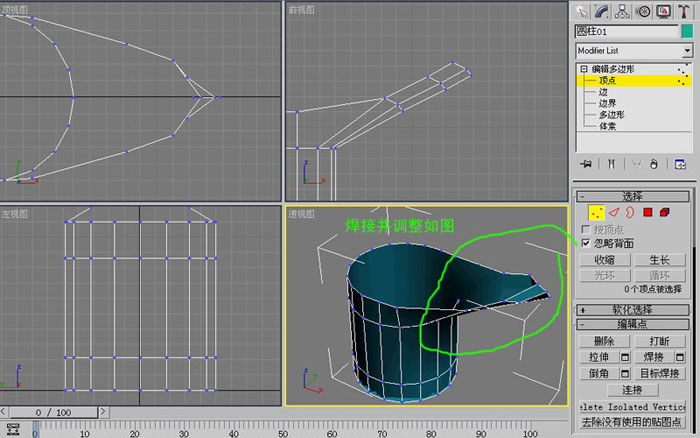Viewport: 700px width, 438px height.
Task: Click the command panel vertical scrollbar
Action: click(x=696, y=339)
